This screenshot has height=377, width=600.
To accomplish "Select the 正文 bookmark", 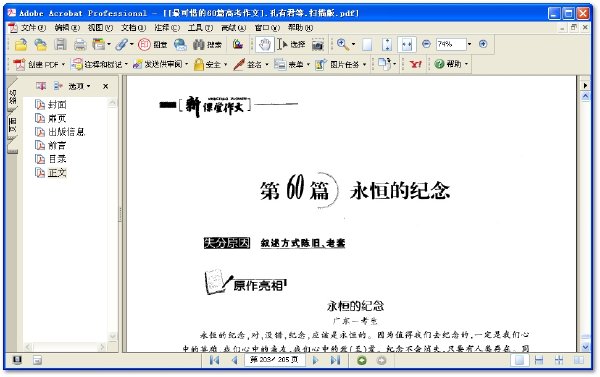I will 57,173.
